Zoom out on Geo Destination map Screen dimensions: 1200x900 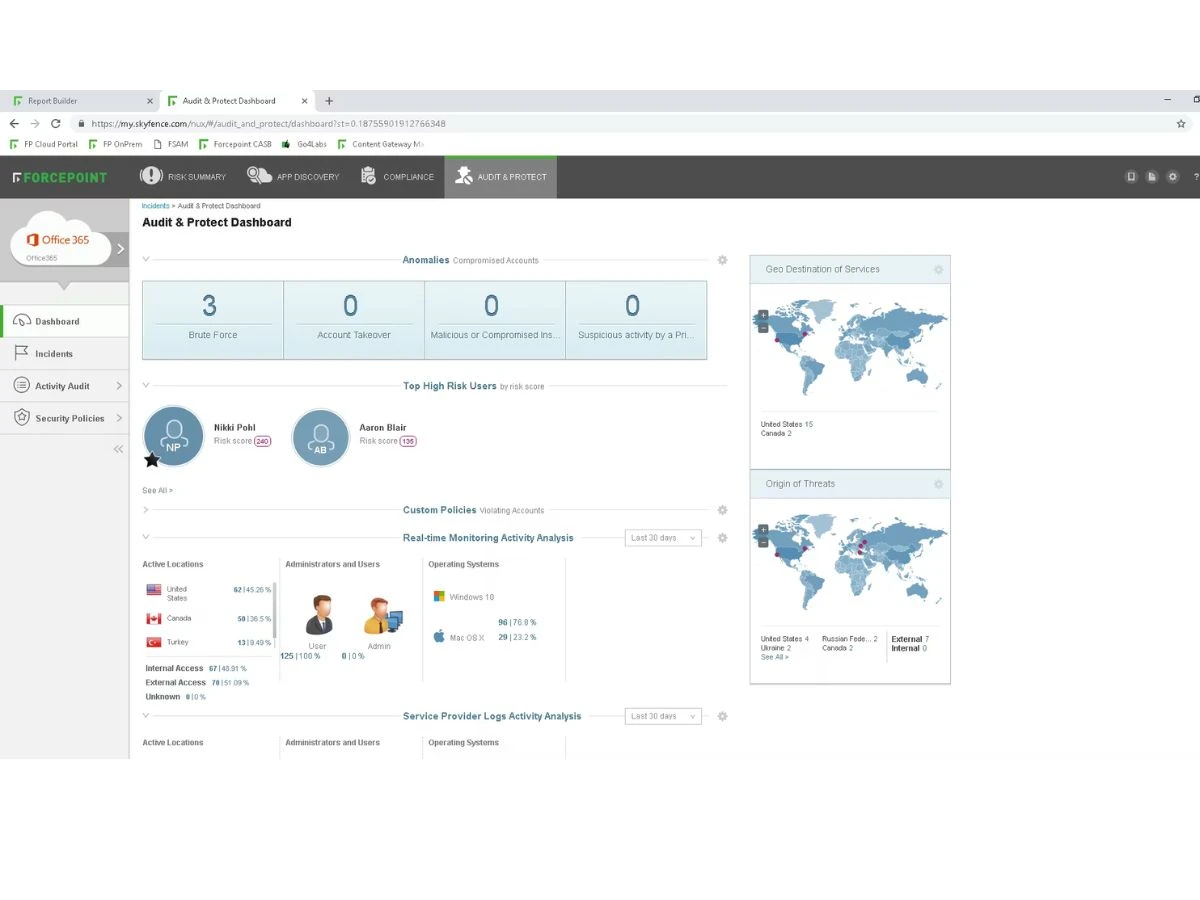[763, 327]
